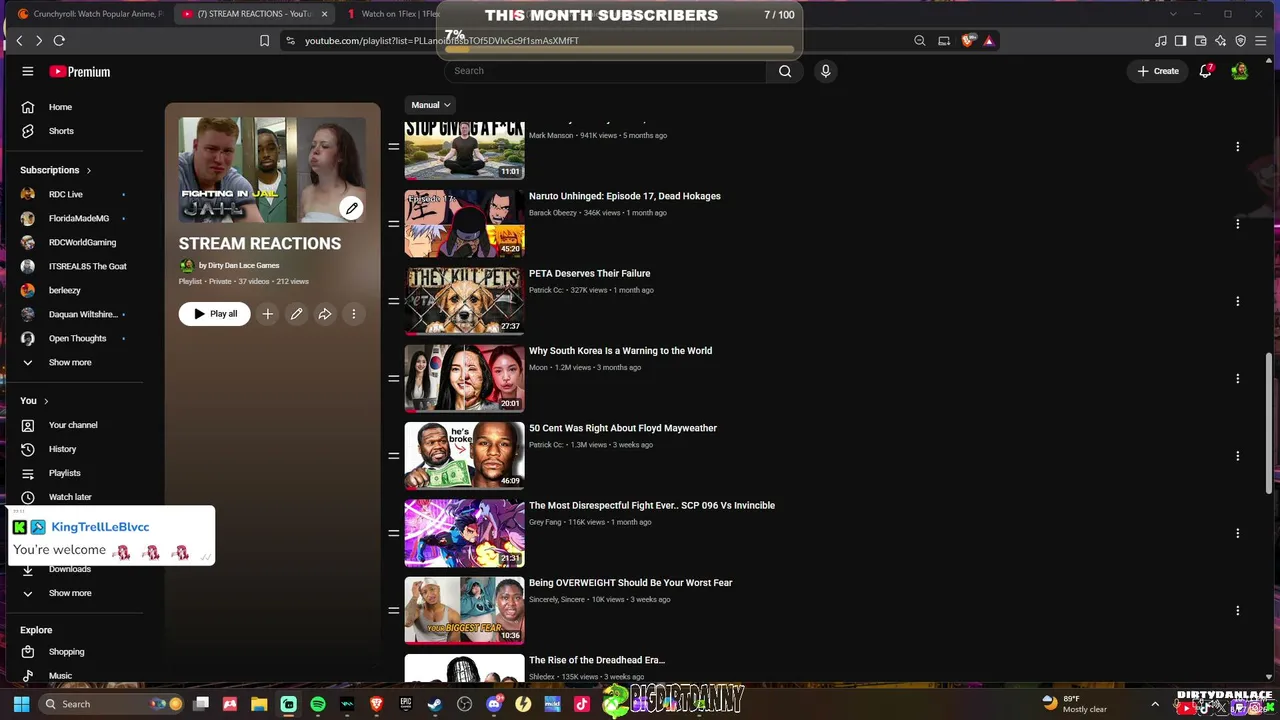1280x720 pixels.
Task: Open Brave Leo AI sparkle icon
Action: (x=1221, y=41)
